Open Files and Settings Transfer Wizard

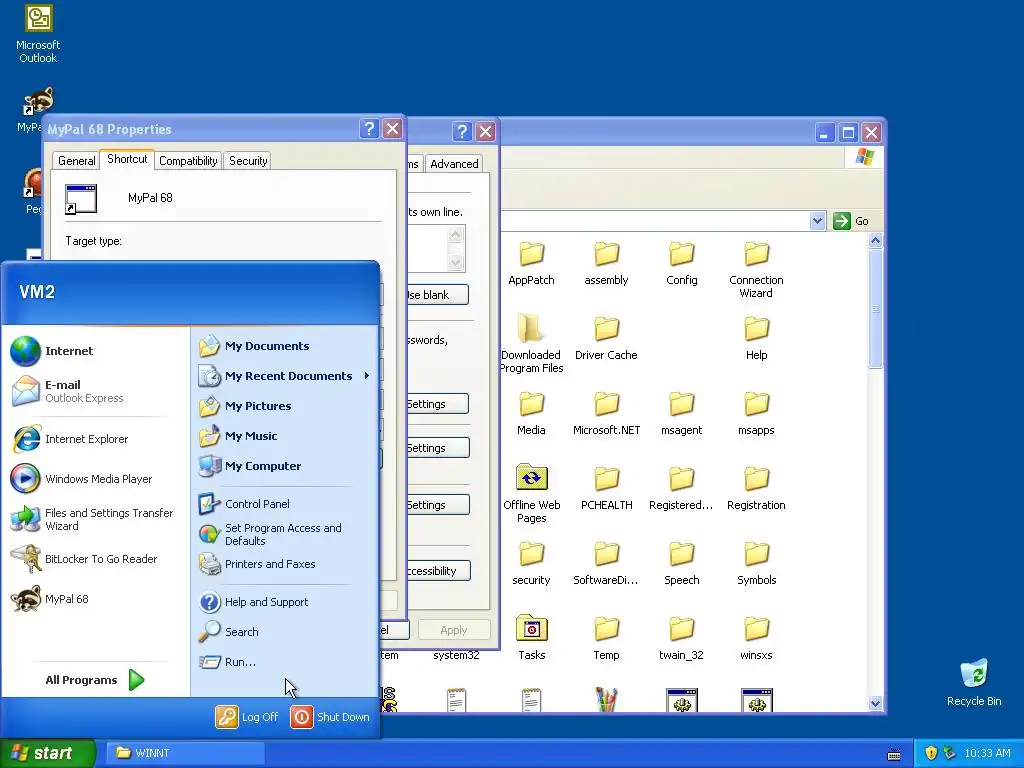click(91, 519)
